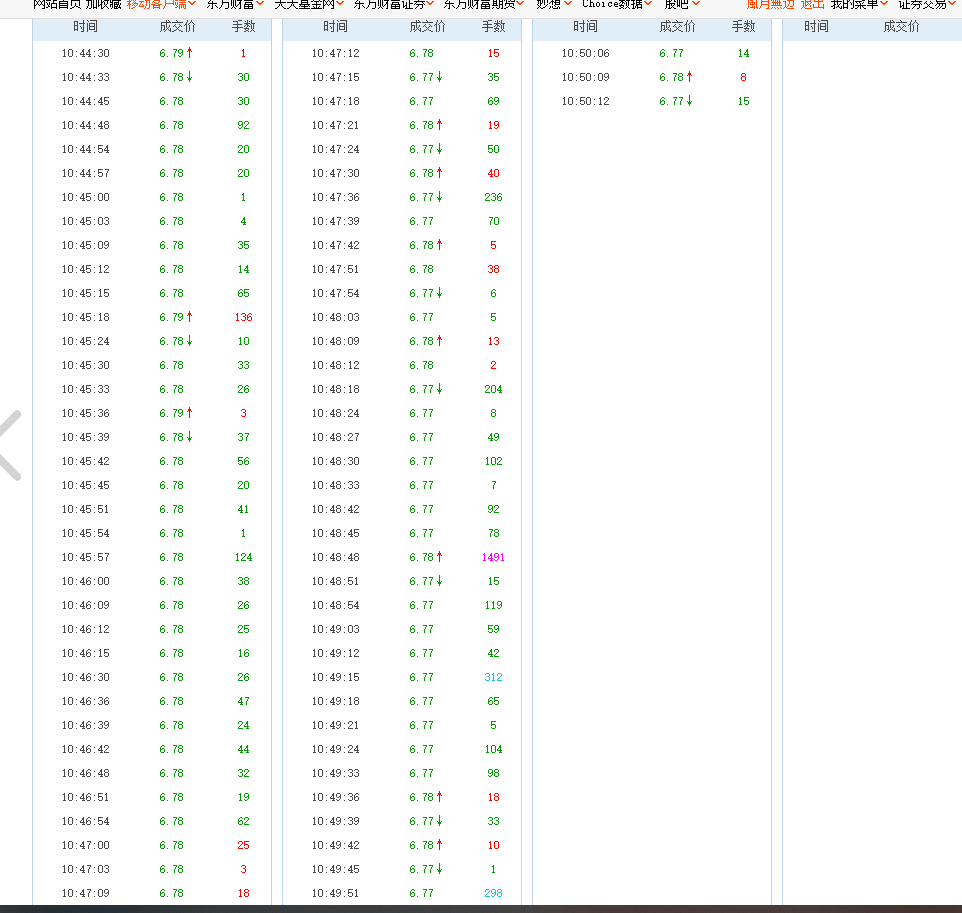Expand the 妙想 dropdown
Screen dimensions: 962x913
pos(553,4)
